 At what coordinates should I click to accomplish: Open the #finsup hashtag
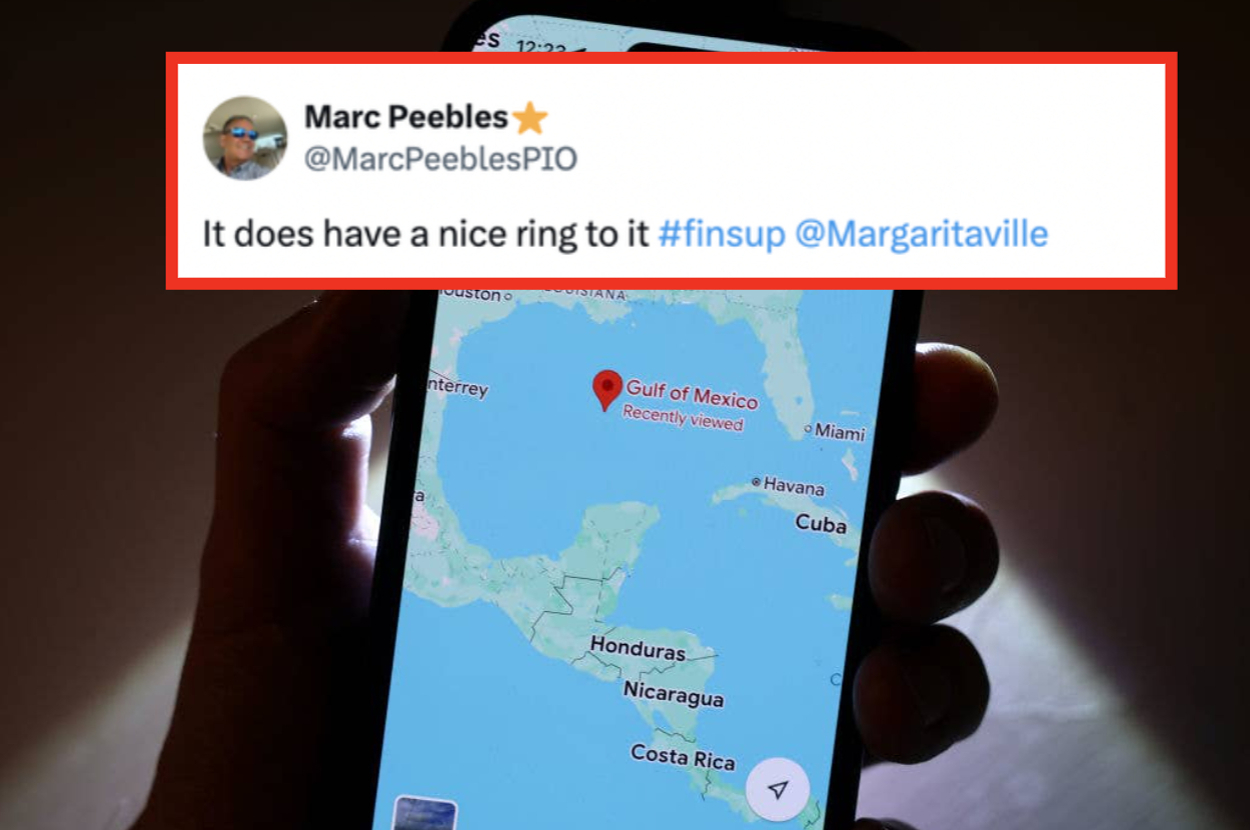point(722,234)
